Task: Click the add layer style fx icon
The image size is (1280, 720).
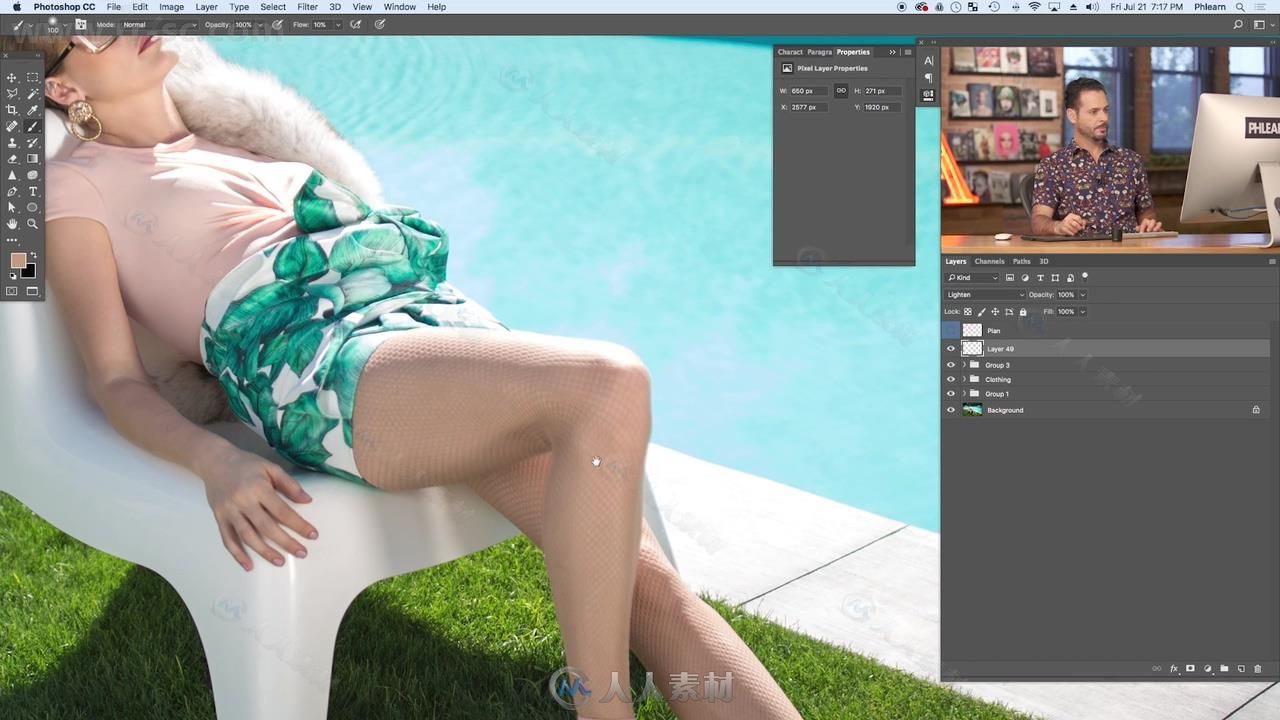Action: [1174, 668]
